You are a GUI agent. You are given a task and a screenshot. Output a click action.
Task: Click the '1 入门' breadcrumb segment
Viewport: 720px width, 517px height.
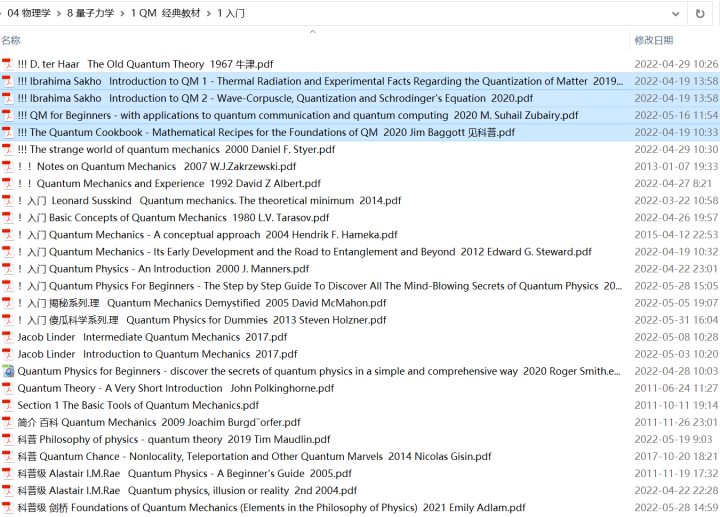(x=231, y=13)
